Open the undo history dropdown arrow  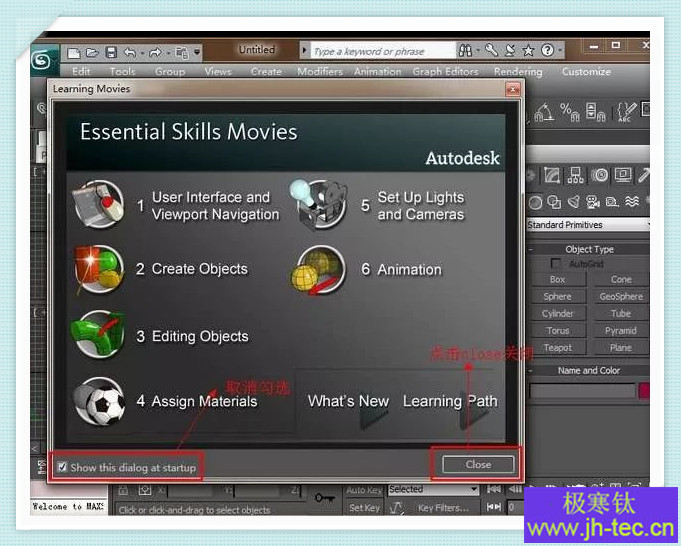click(x=142, y=53)
